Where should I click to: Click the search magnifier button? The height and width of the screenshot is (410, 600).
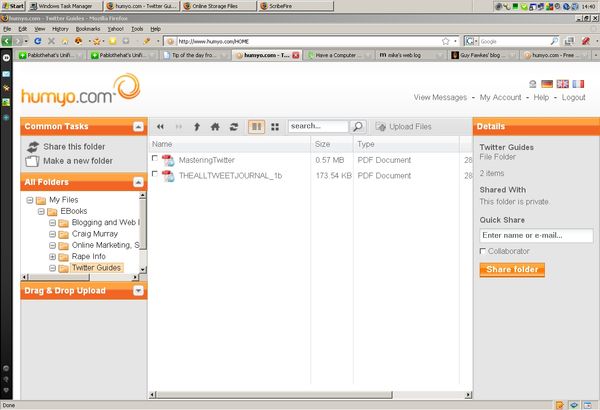[358, 127]
